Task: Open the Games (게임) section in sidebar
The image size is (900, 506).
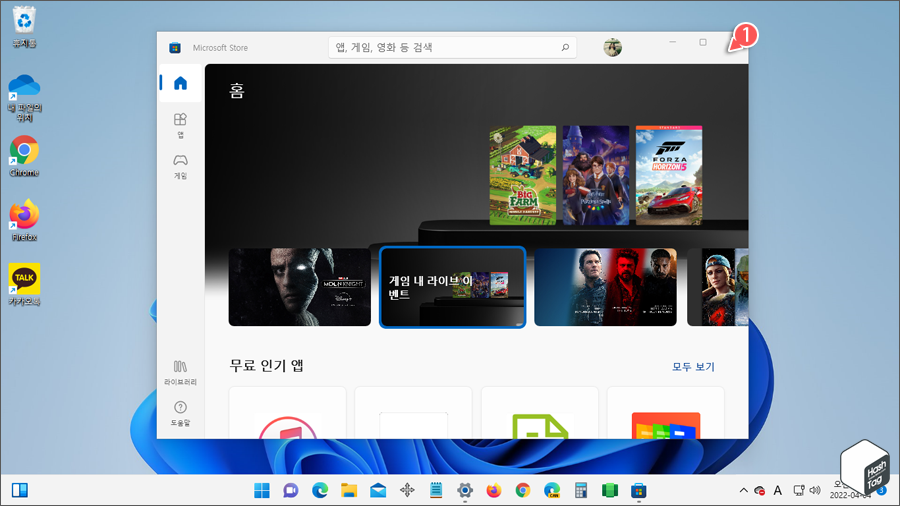Action: pyautogui.click(x=180, y=166)
